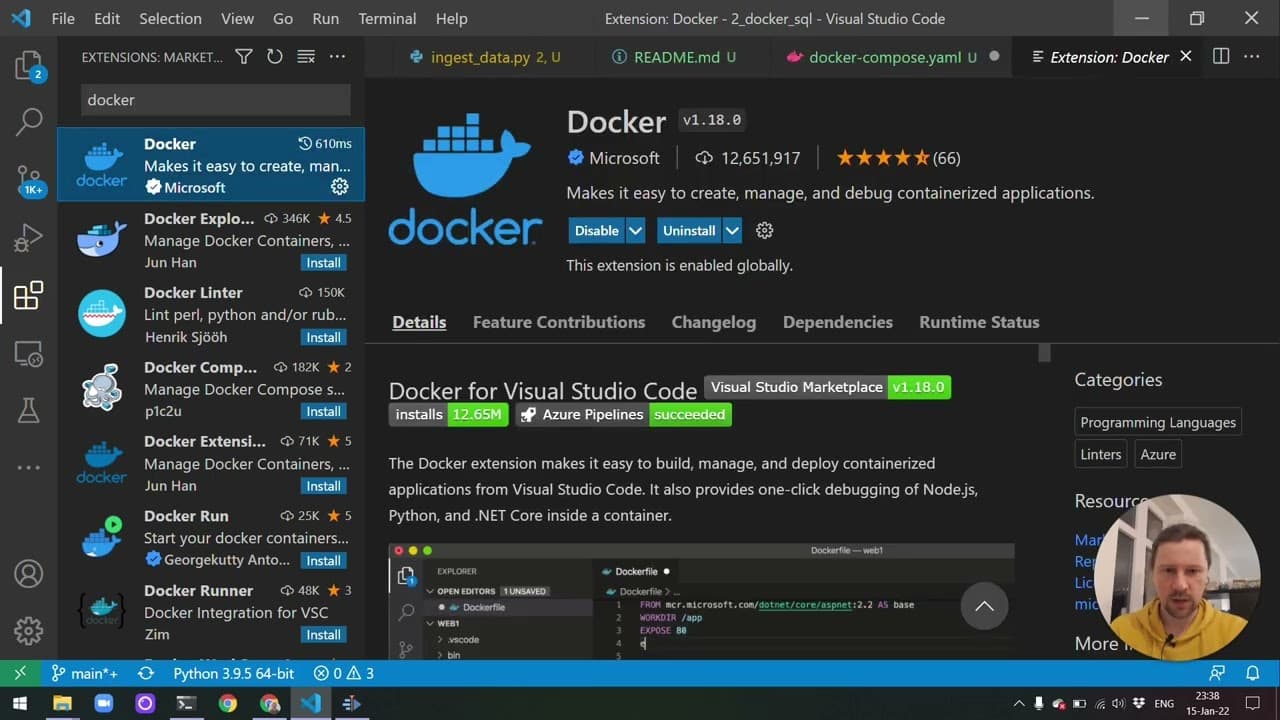Image resolution: width=1280 pixels, height=720 pixels.
Task: Open Extensions panel more actions ellipsis
Action: 337,57
